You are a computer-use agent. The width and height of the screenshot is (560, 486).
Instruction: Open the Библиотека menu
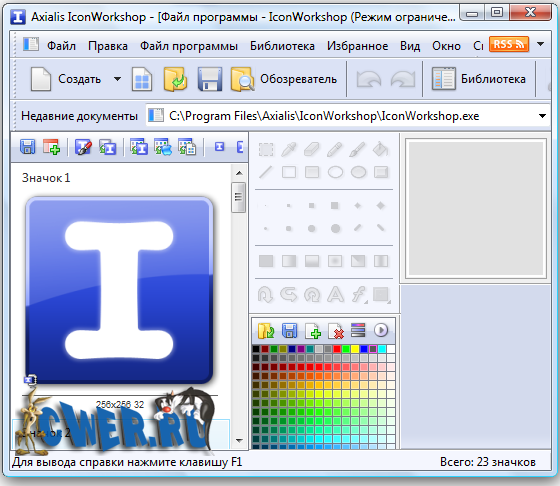[282, 46]
